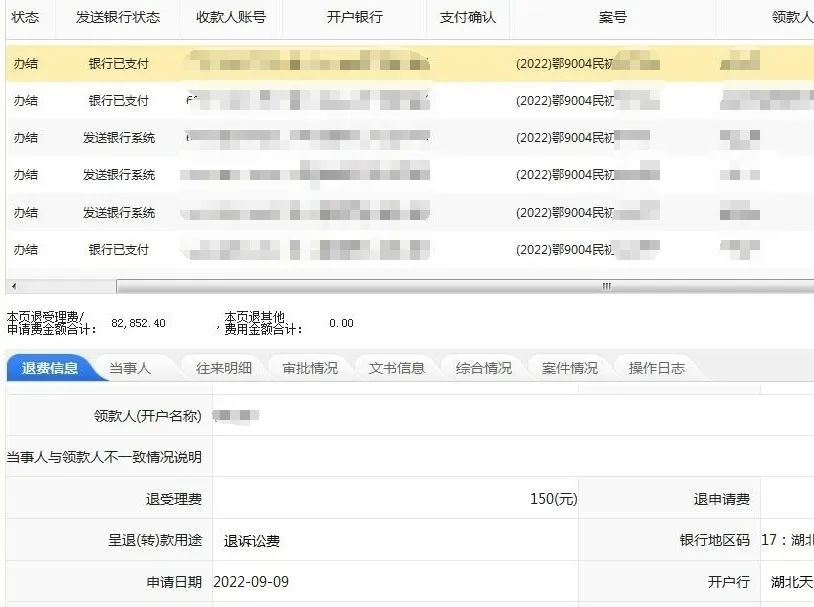Screen dimensions: 814x607
Task: Click the scroll-left arrow of the table scrollbar
Action: click(x=11, y=286)
